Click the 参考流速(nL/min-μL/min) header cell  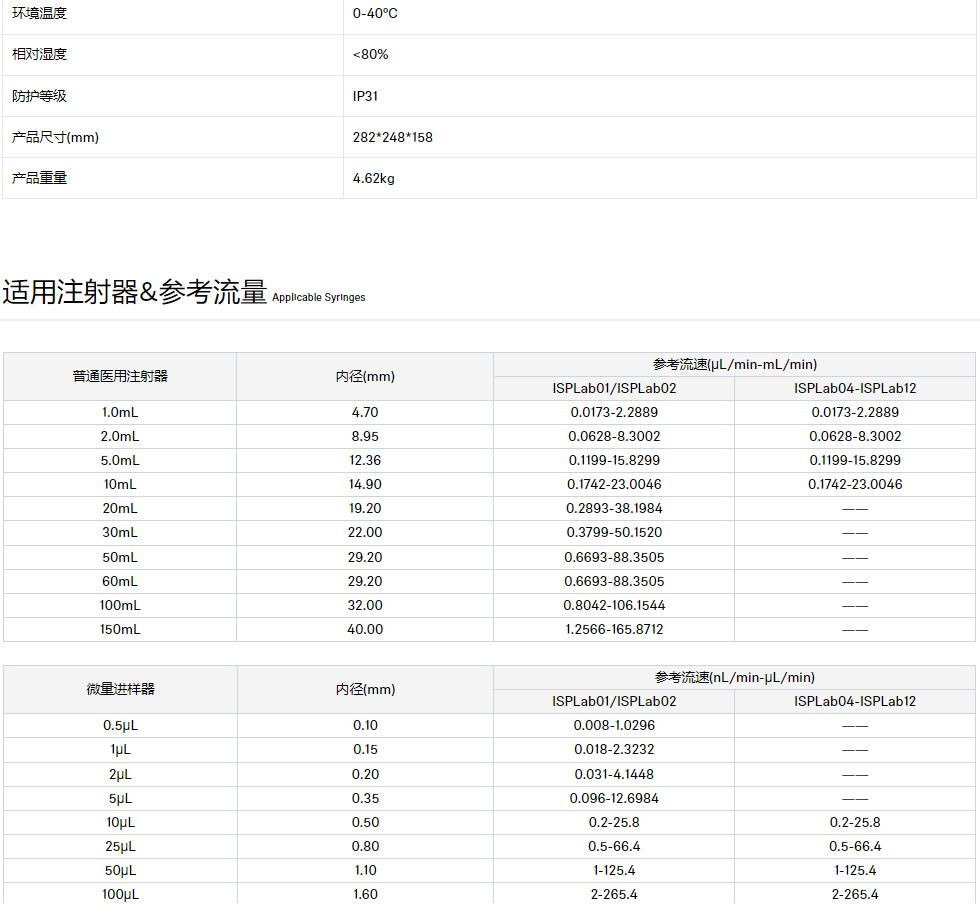tap(734, 678)
